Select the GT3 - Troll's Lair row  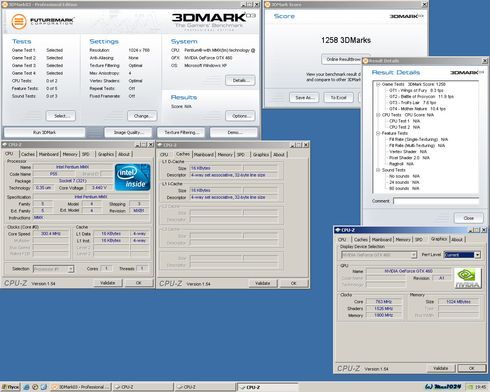[412, 103]
